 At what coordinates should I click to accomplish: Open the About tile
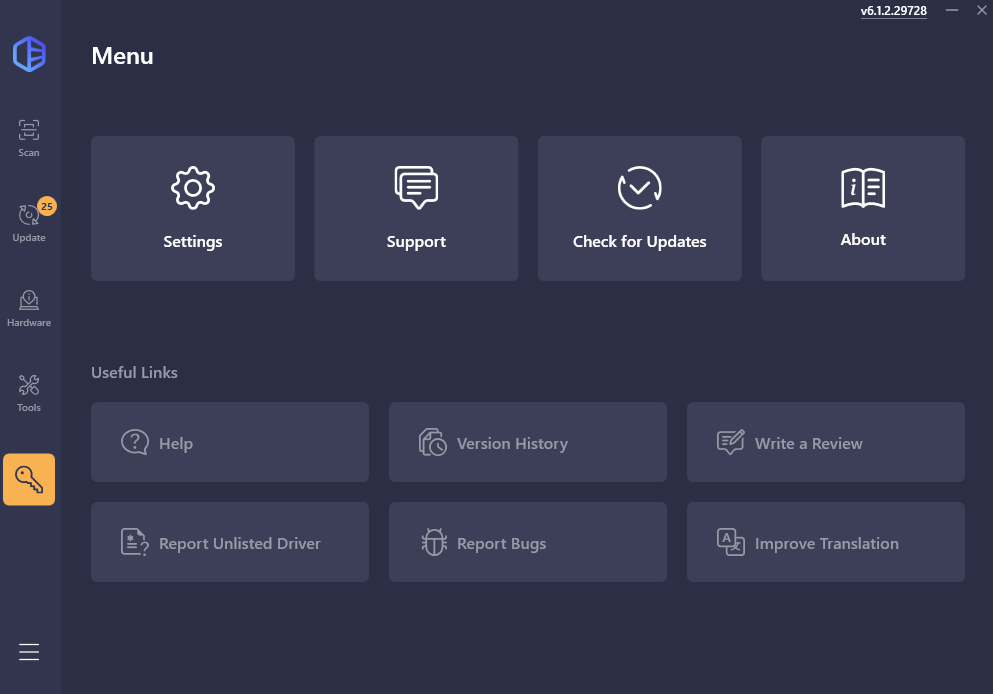[863, 209]
